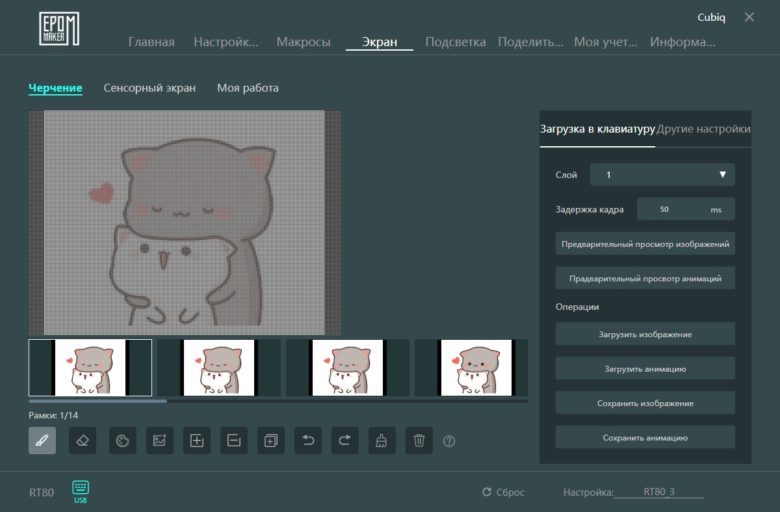The image size is (780, 512).
Task: Remove current frame with minus icon
Action: coord(234,440)
